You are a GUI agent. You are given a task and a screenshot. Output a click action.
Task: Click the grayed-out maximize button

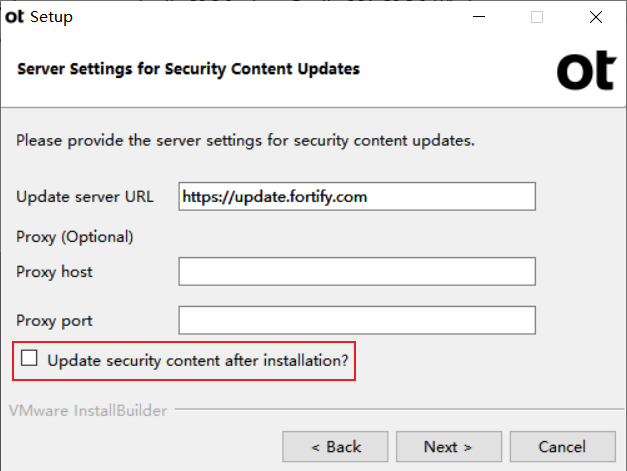tap(537, 17)
